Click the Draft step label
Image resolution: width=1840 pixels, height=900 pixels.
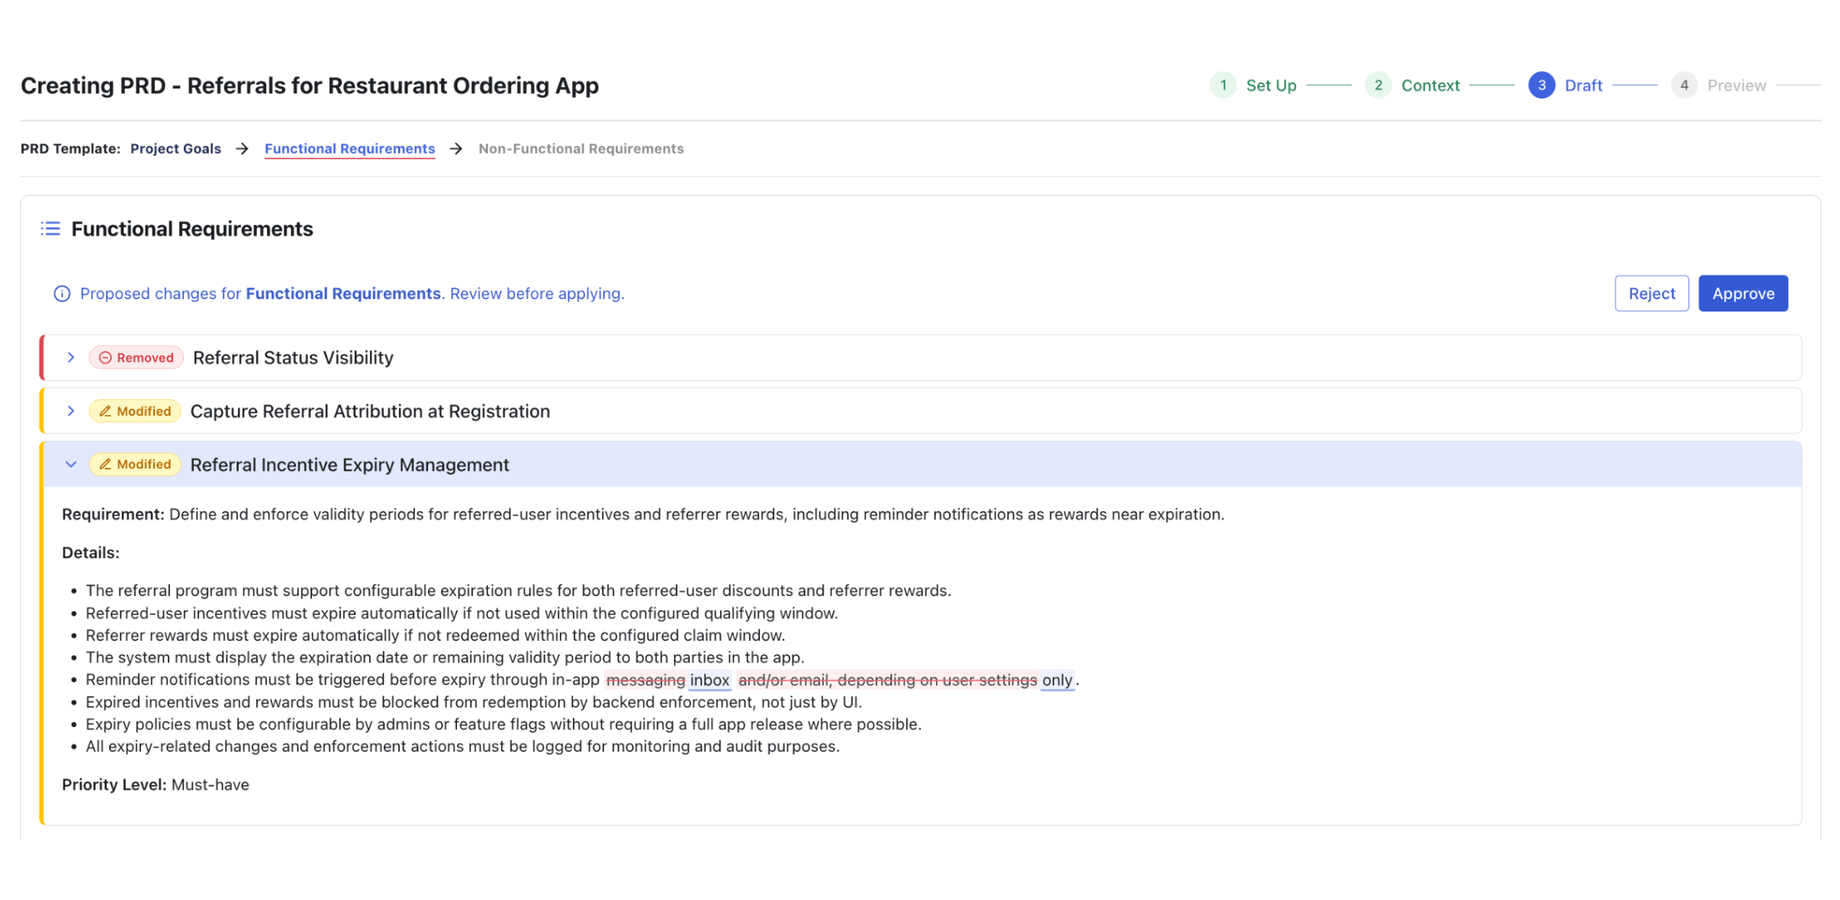[x=1584, y=85]
